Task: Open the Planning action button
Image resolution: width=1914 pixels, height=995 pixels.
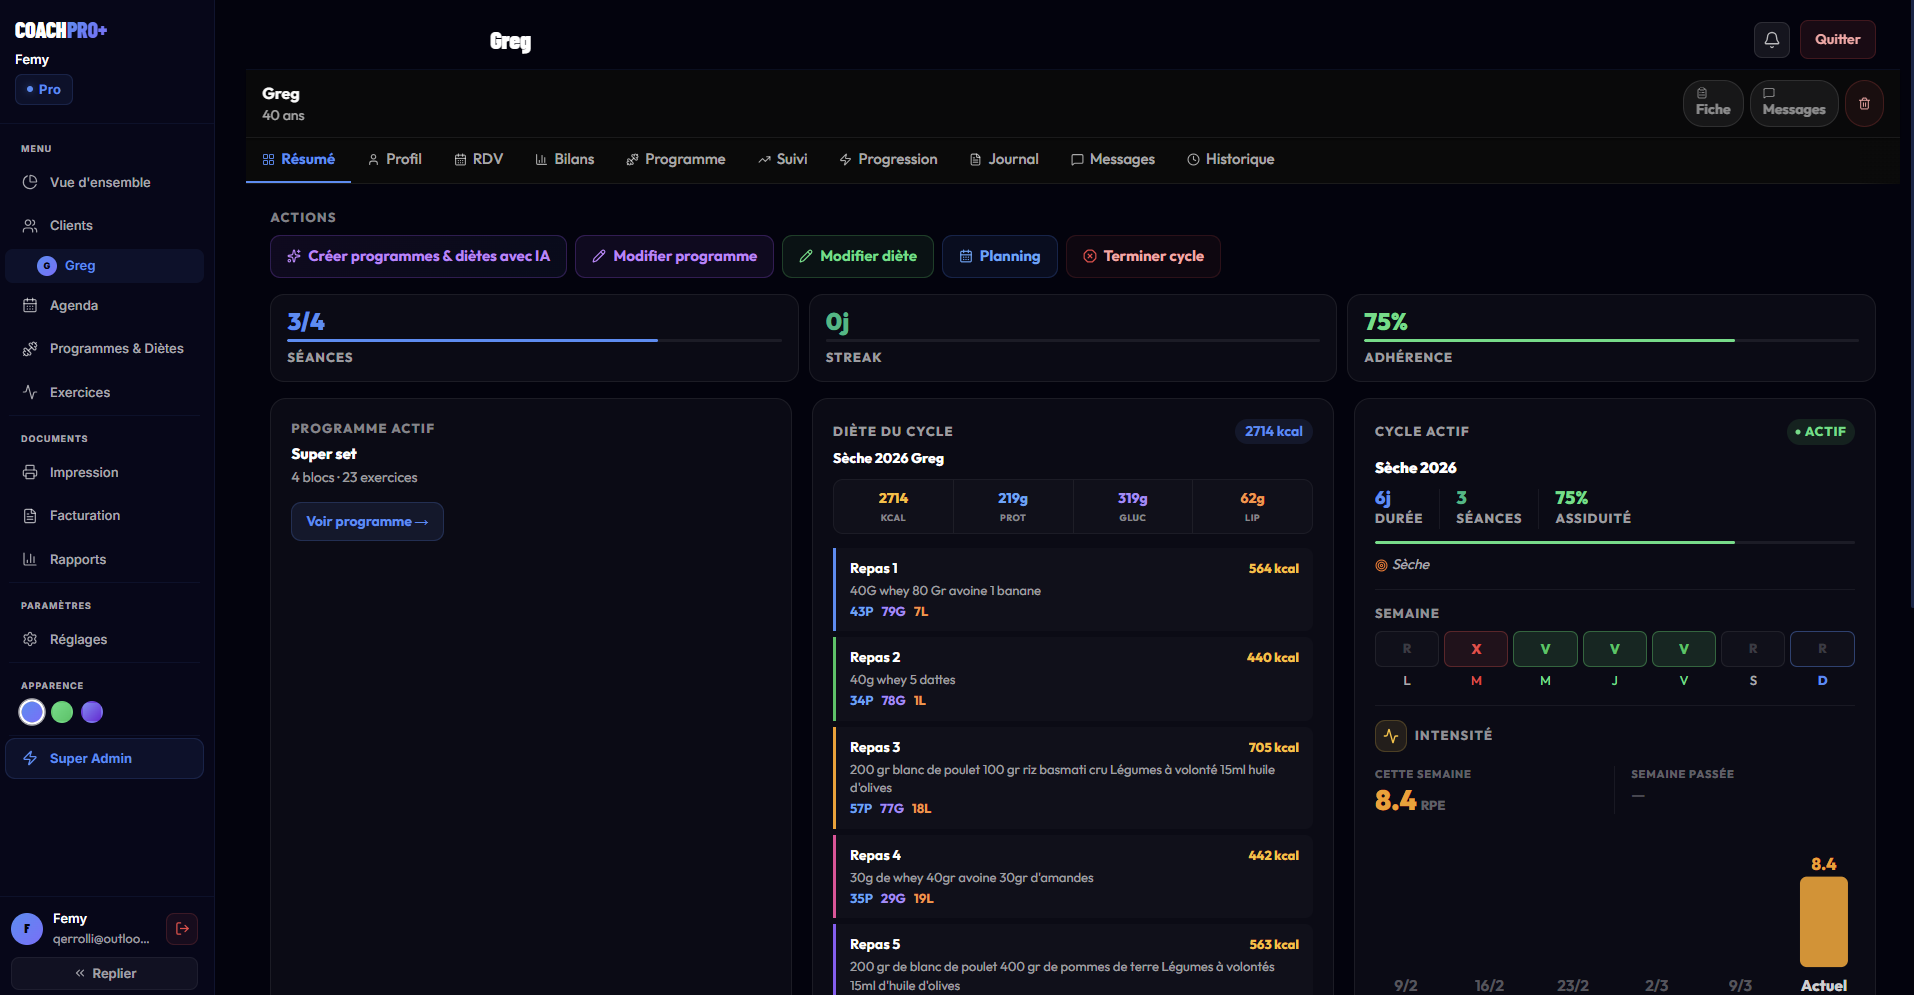Action: 1000,257
